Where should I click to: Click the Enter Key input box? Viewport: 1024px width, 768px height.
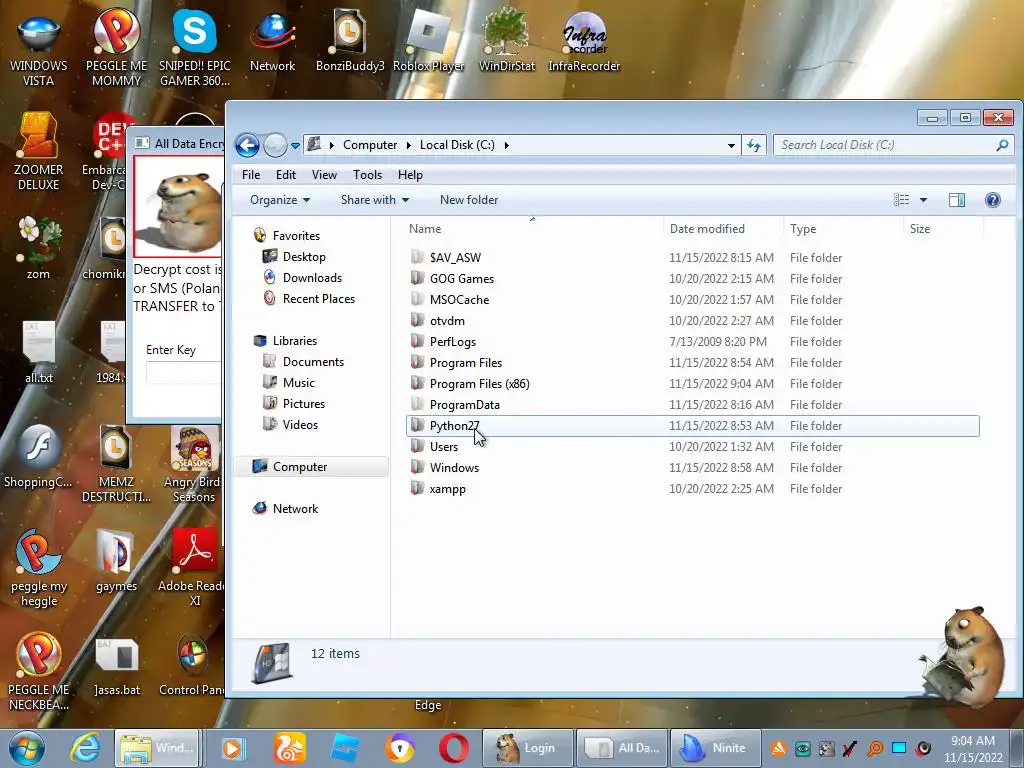pos(184,373)
